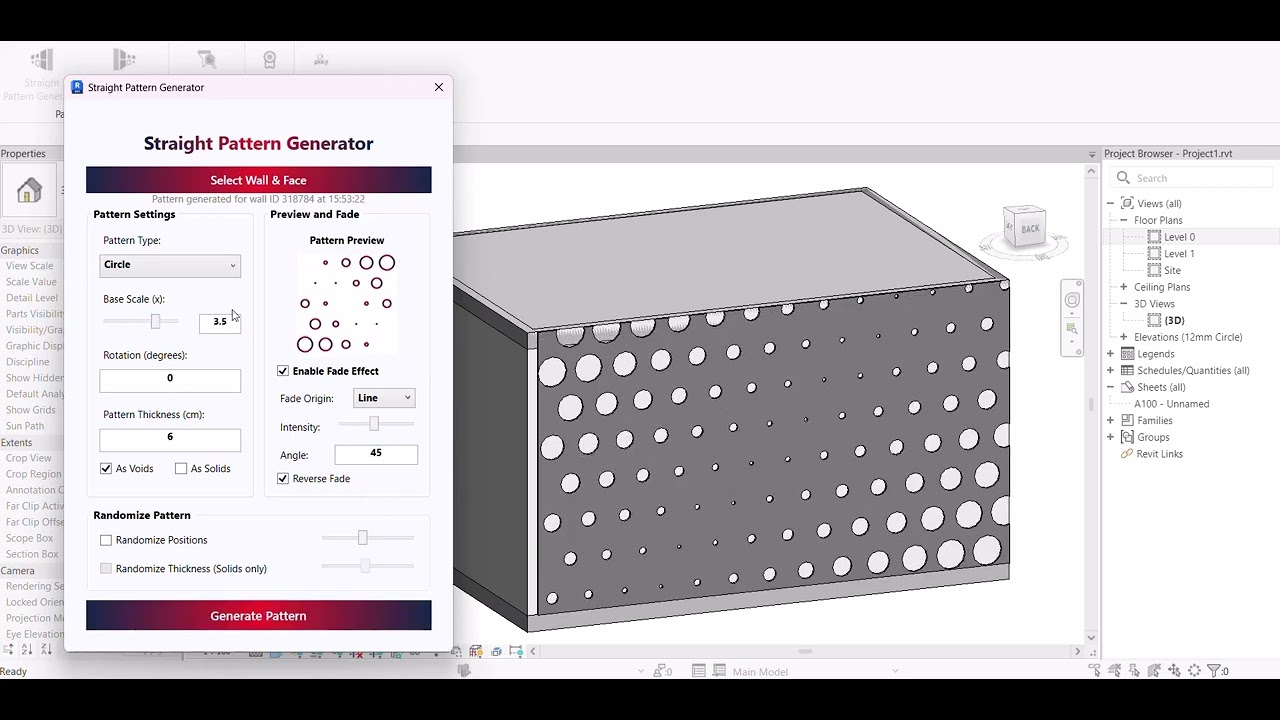Expand the Legends node
This screenshot has width=1280, height=720.
pos(1111,354)
